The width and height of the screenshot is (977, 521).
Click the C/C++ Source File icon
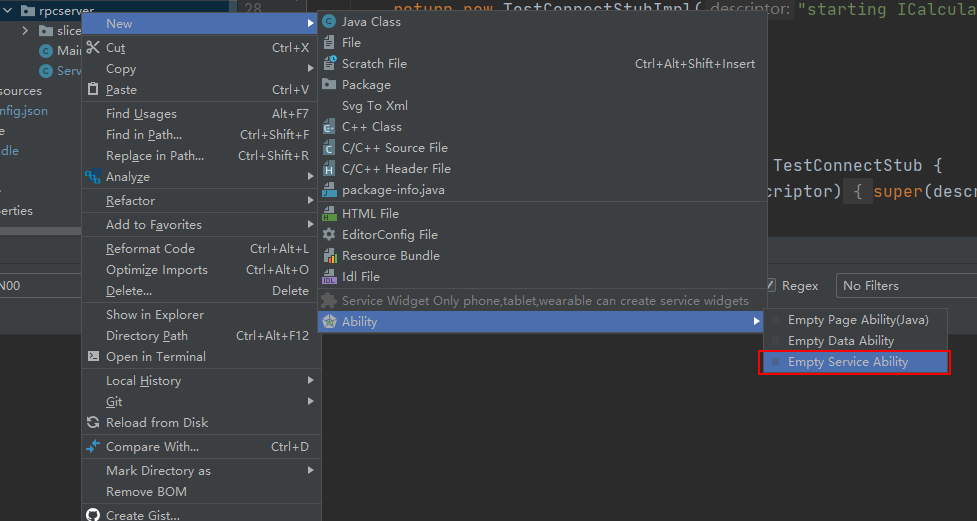(x=329, y=148)
